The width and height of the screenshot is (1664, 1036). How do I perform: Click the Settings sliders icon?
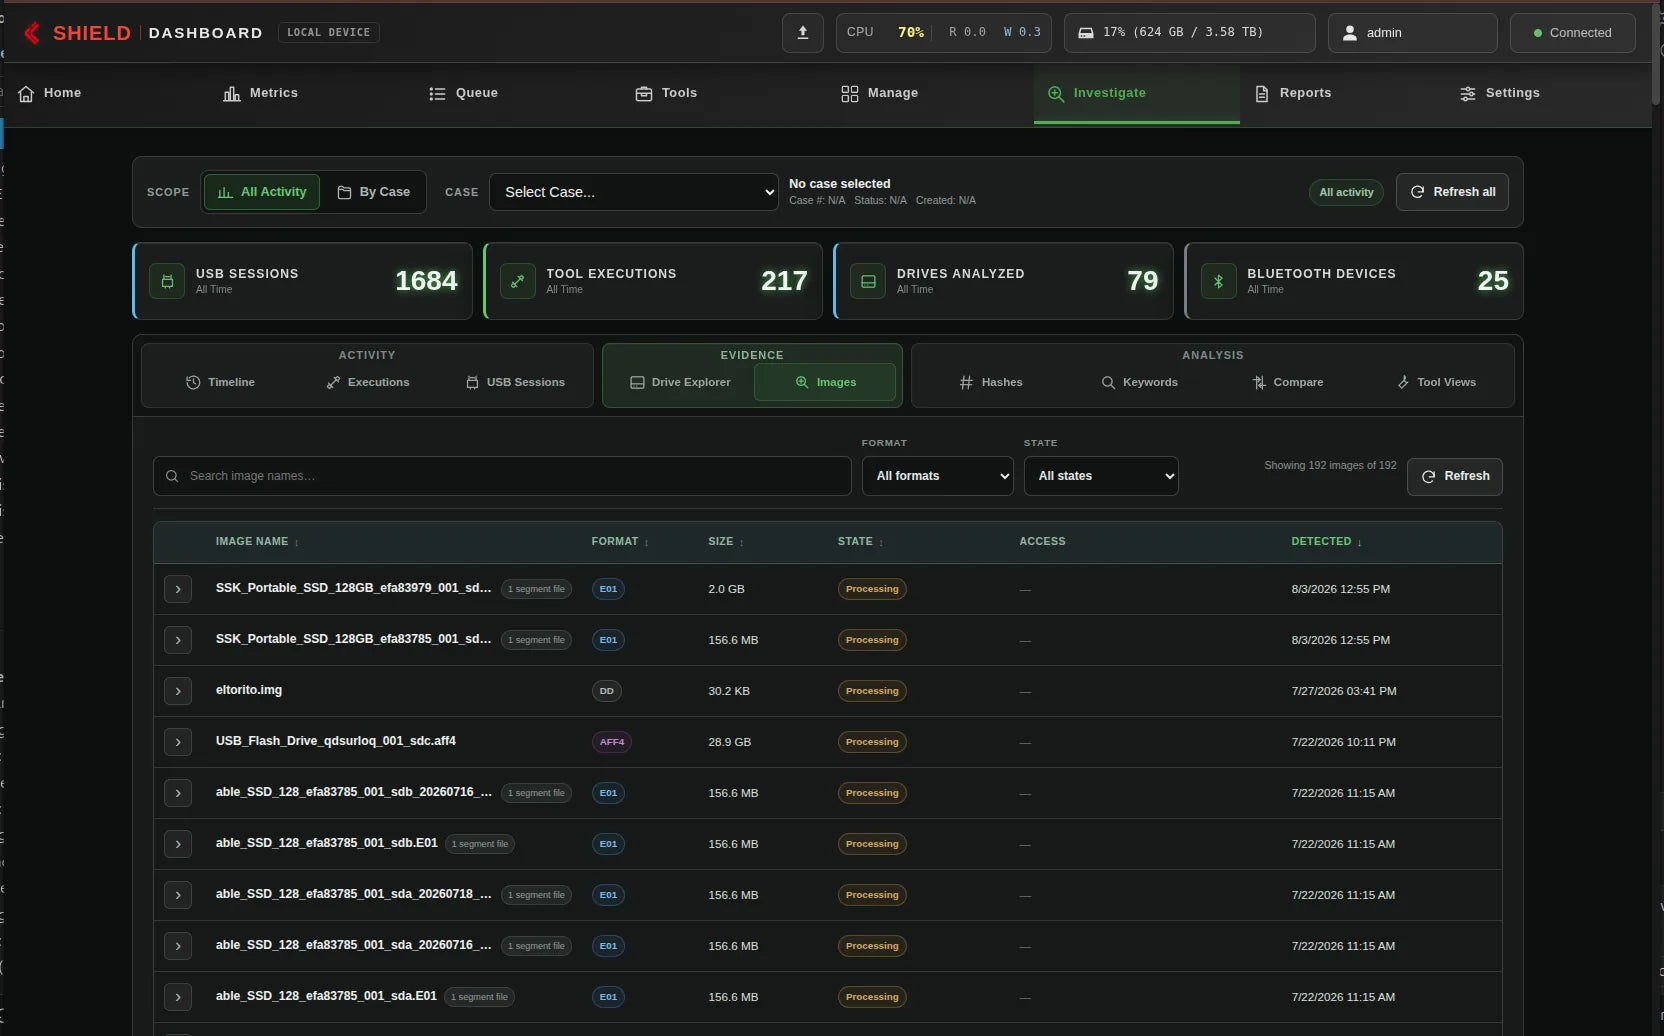coord(1467,93)
